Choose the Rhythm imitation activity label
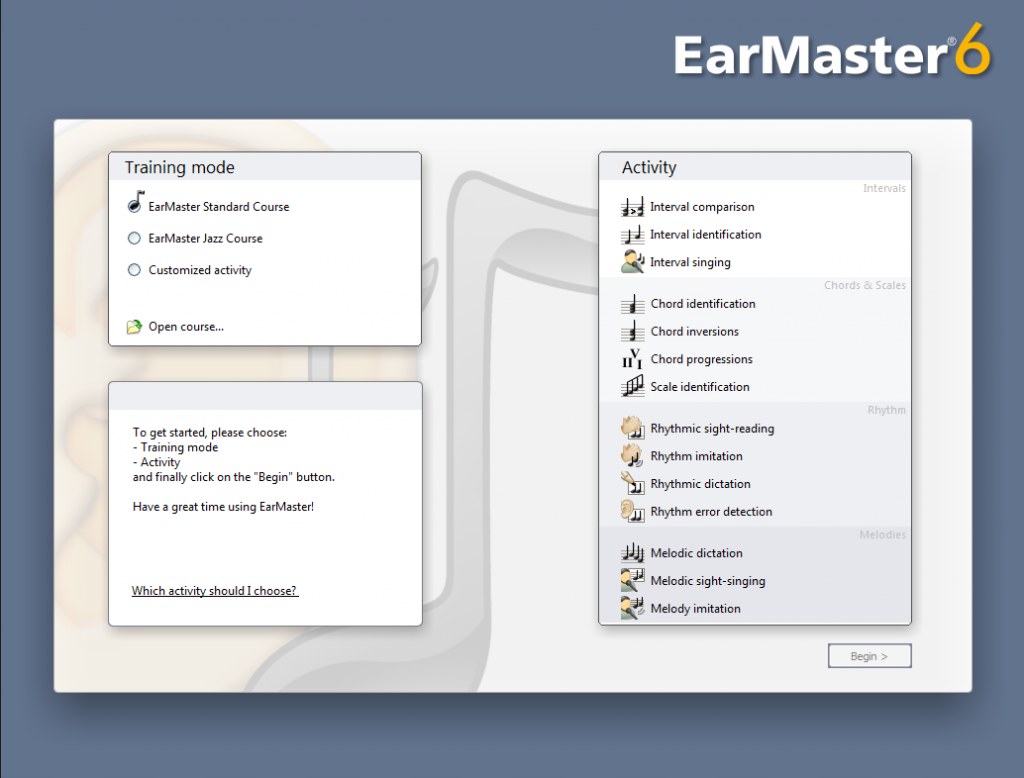Screen dimensions: 1024x778 tap(696, 456)
